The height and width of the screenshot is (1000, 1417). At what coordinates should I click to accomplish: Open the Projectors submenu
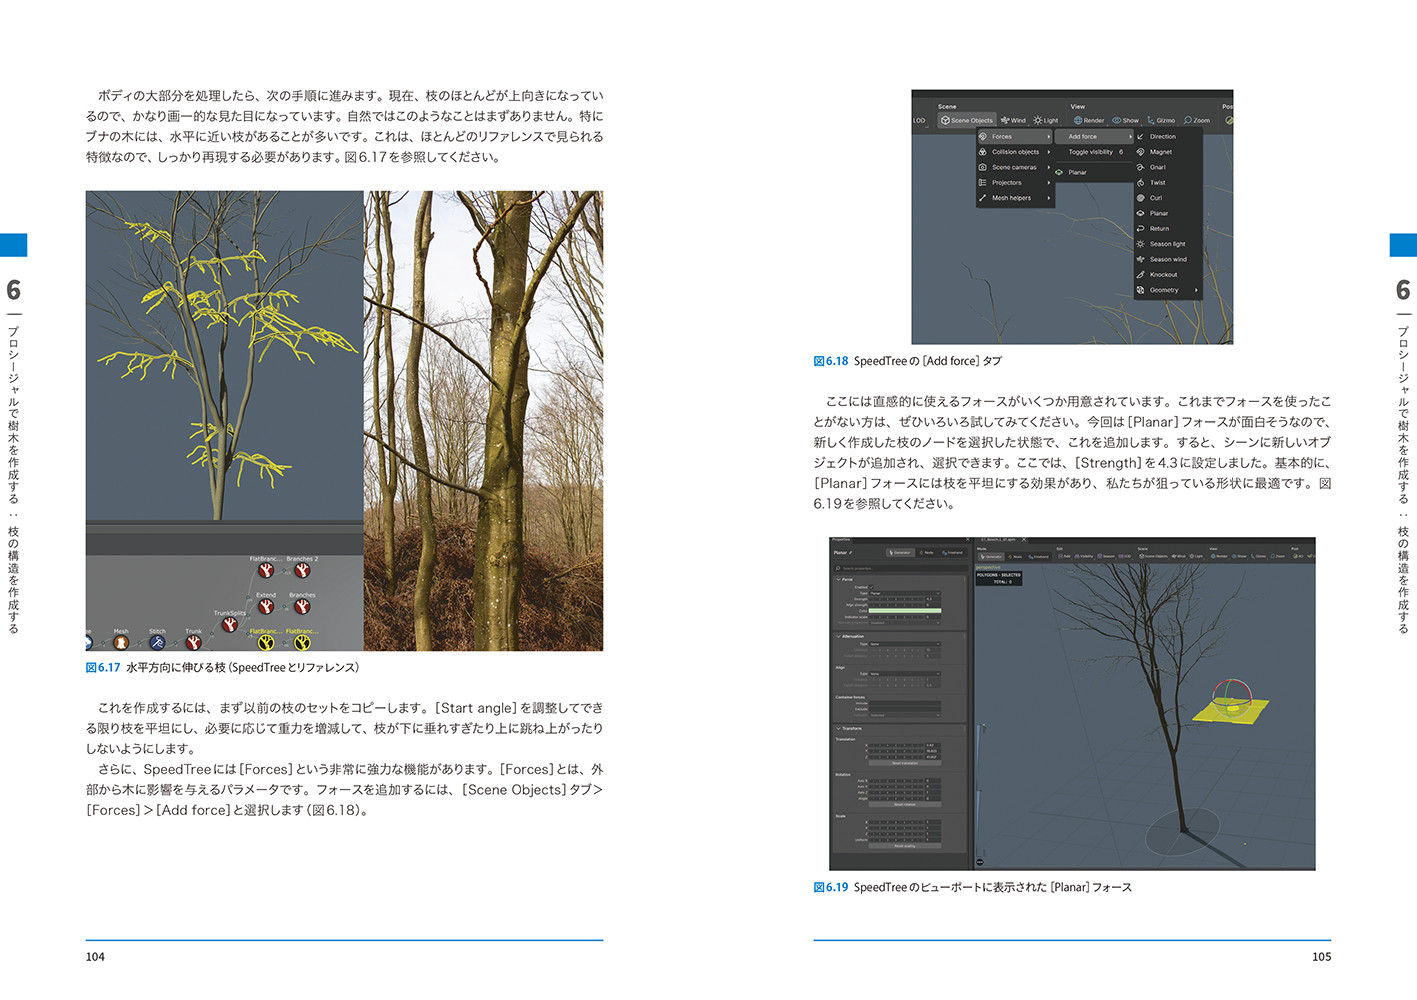[x=1015, y=182]
